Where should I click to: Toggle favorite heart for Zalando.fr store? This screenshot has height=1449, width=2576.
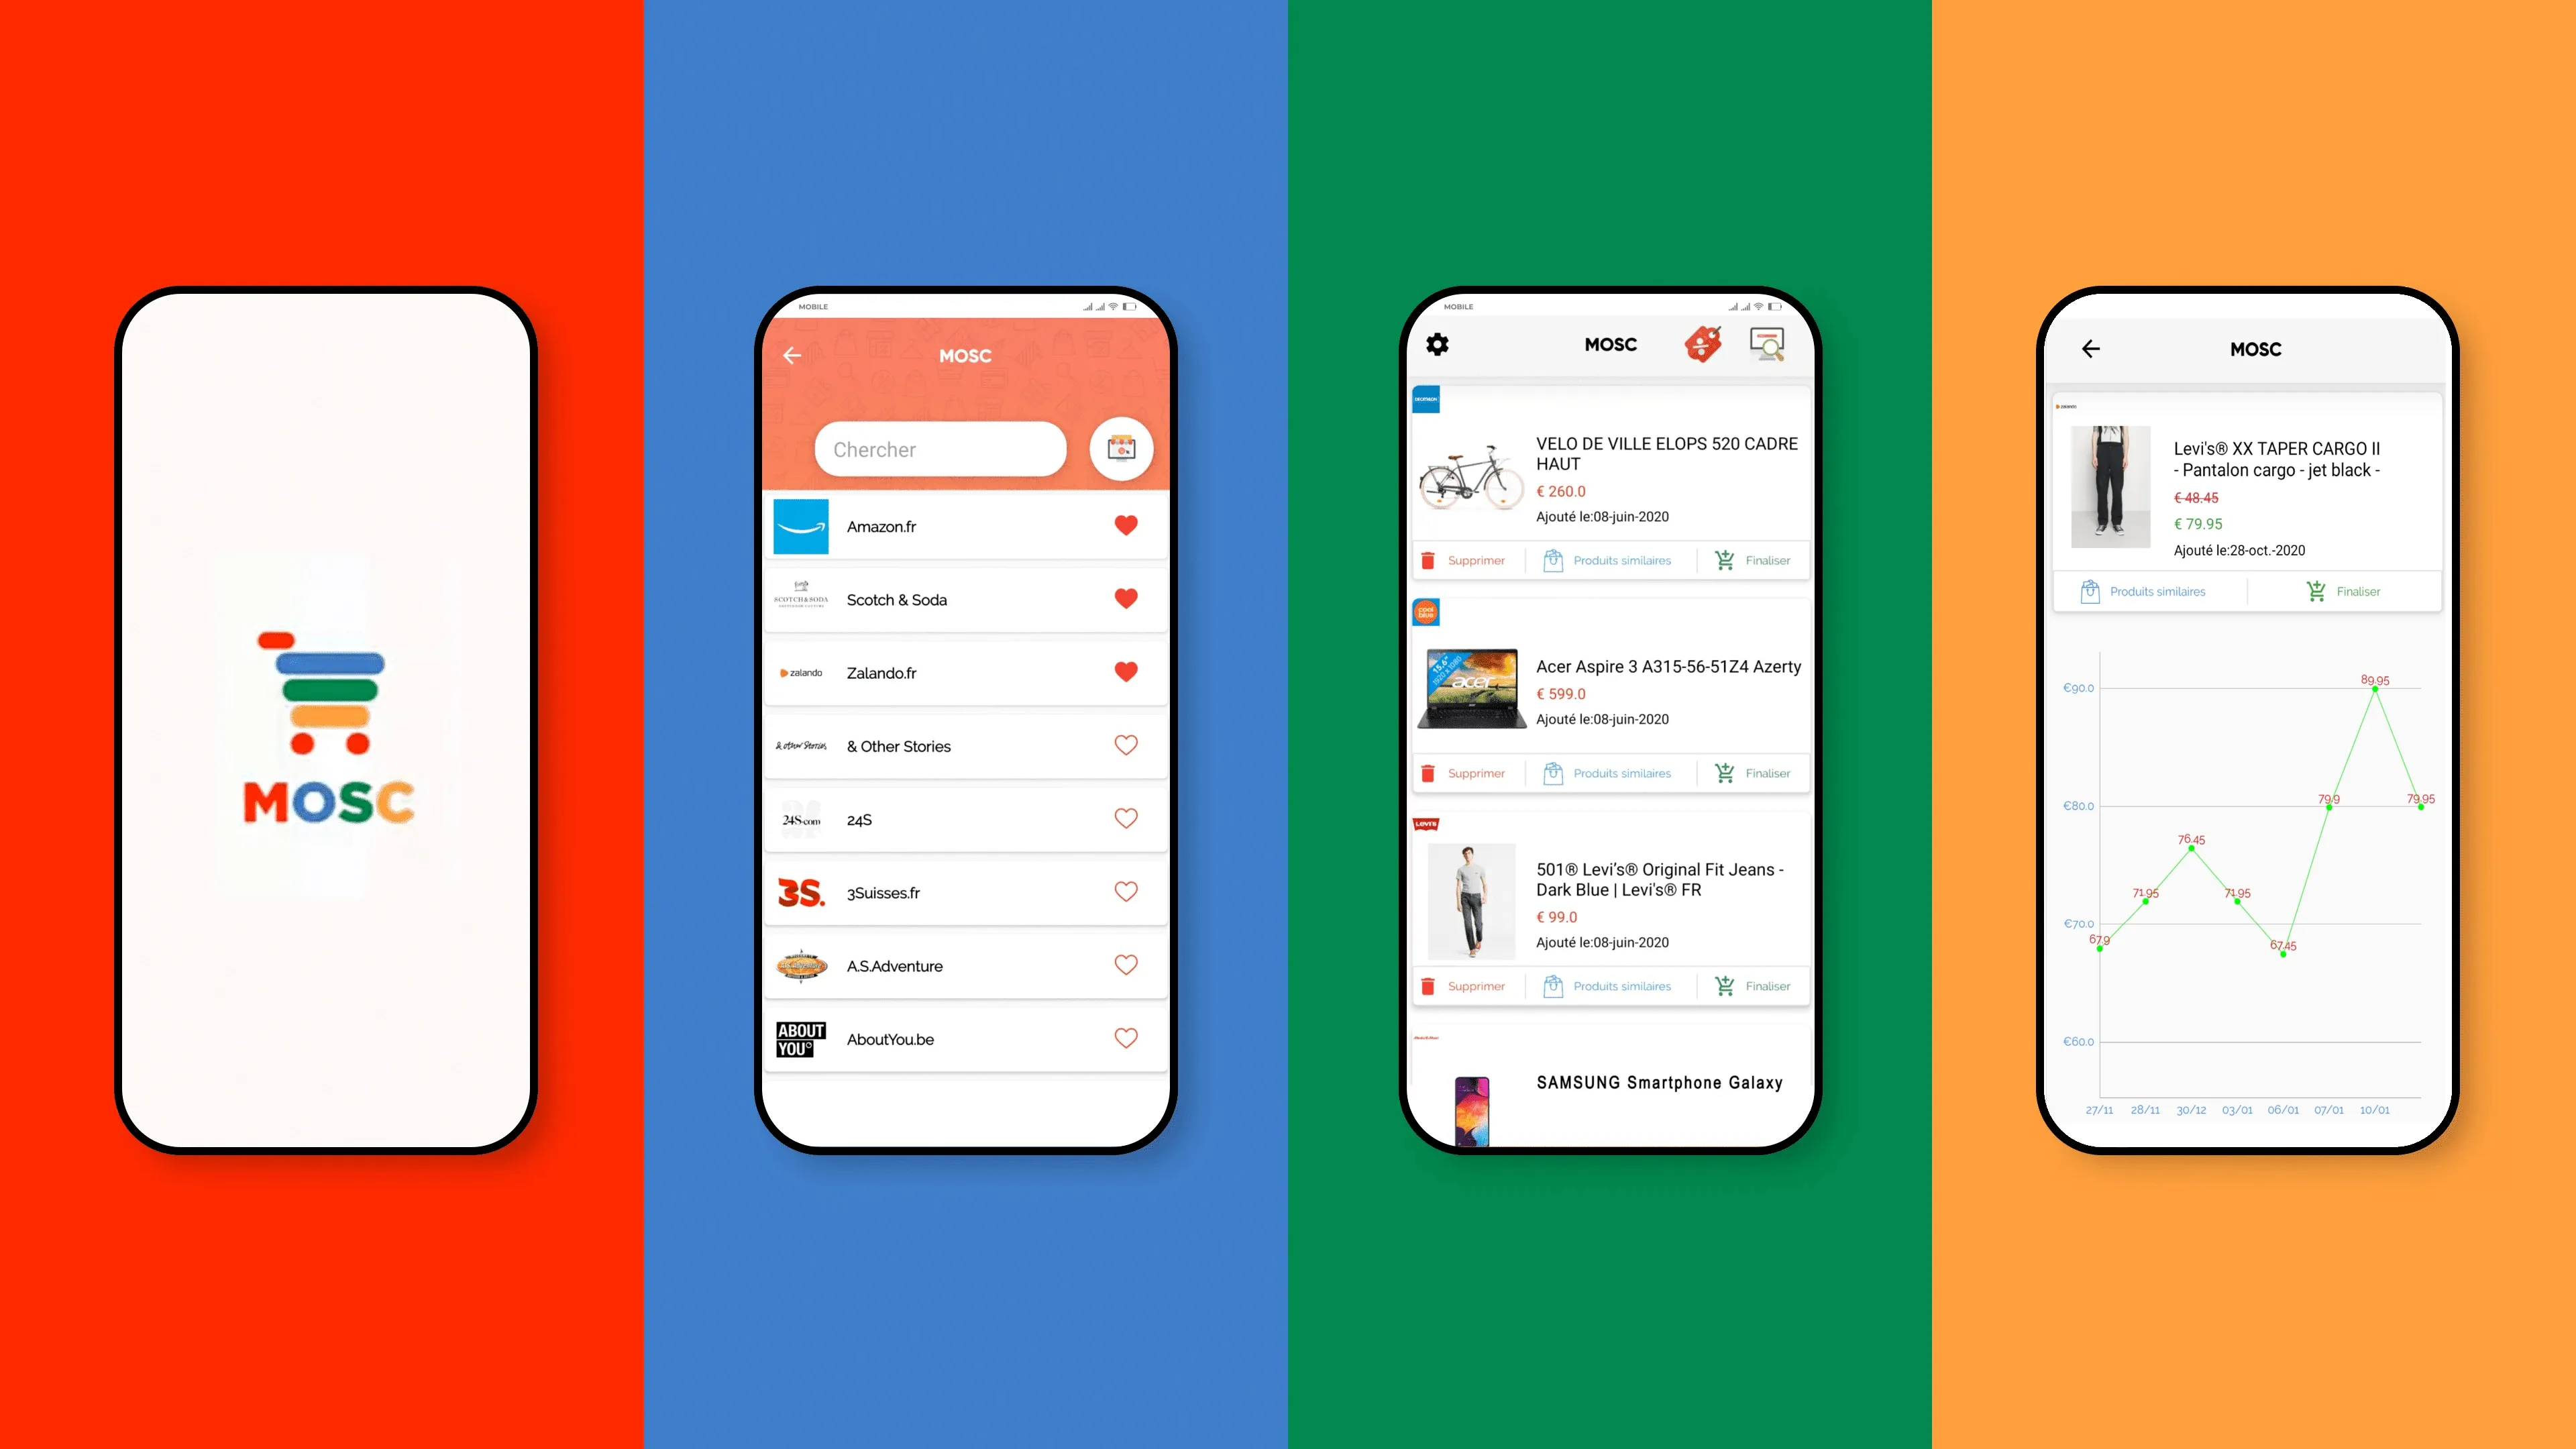tap(1124, 672)
